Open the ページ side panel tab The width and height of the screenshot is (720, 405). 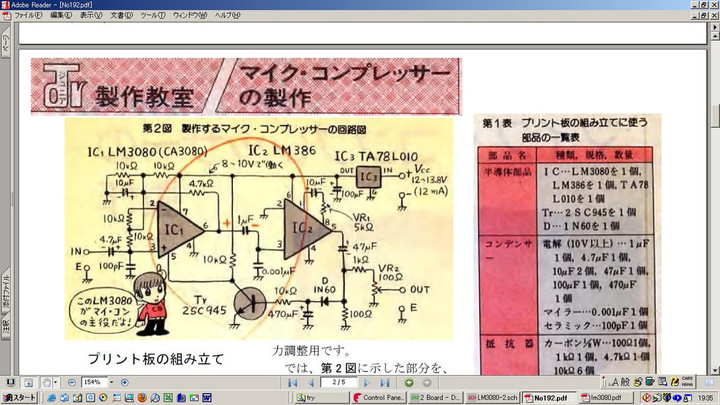pos(5,45)
